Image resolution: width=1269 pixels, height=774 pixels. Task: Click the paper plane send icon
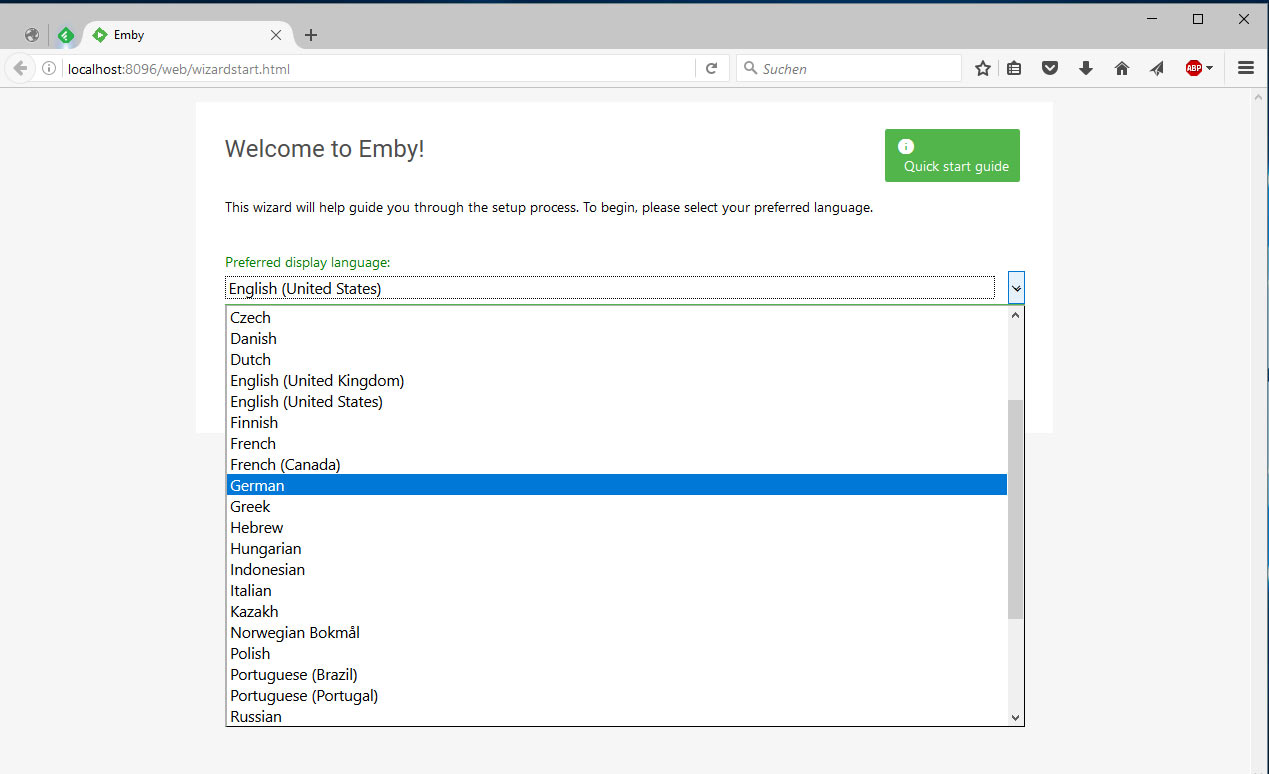1157,68
